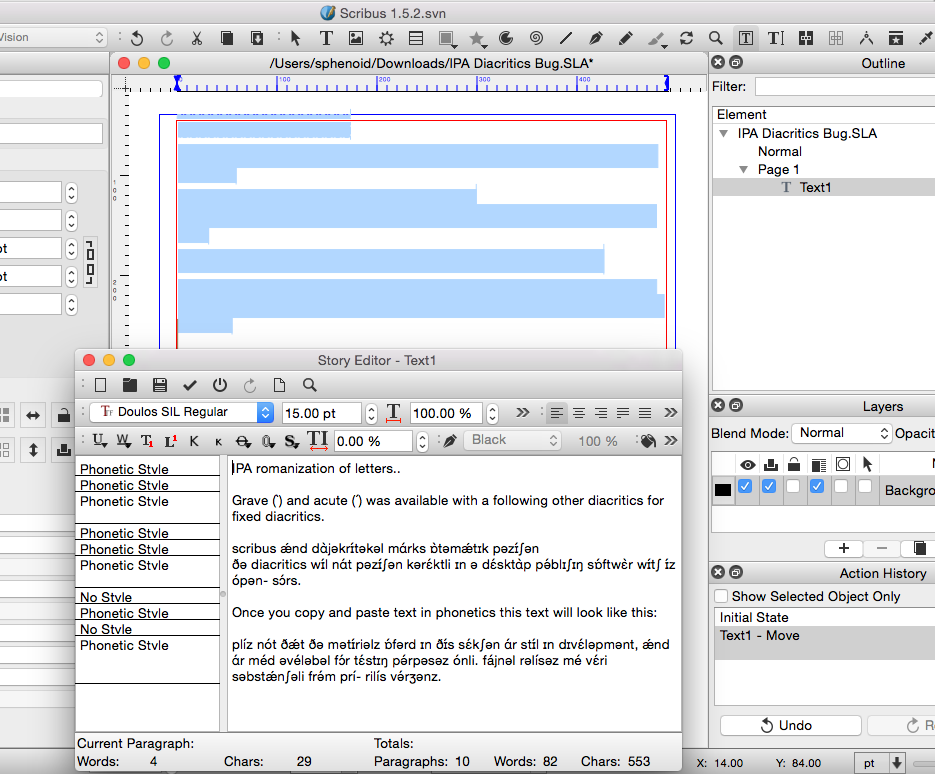
Task: Select Text1 in the Outline tree
Action: tap(815, 187)
